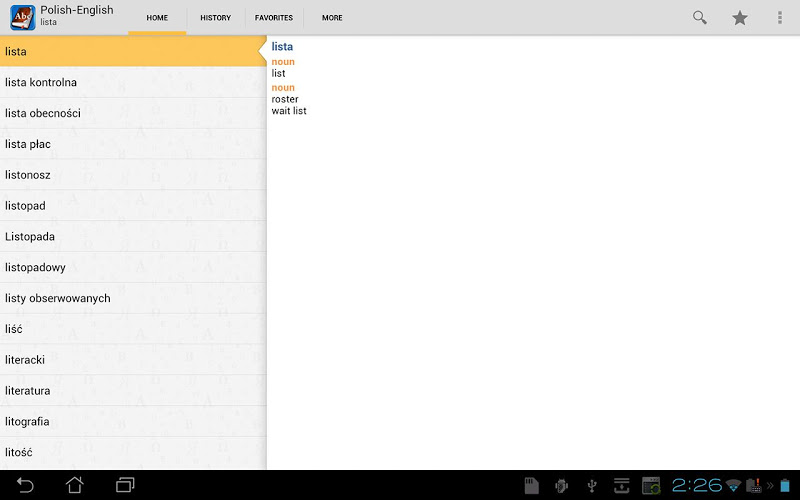
Task: Tap the Android debug notification icon
Action: (562, 486)
